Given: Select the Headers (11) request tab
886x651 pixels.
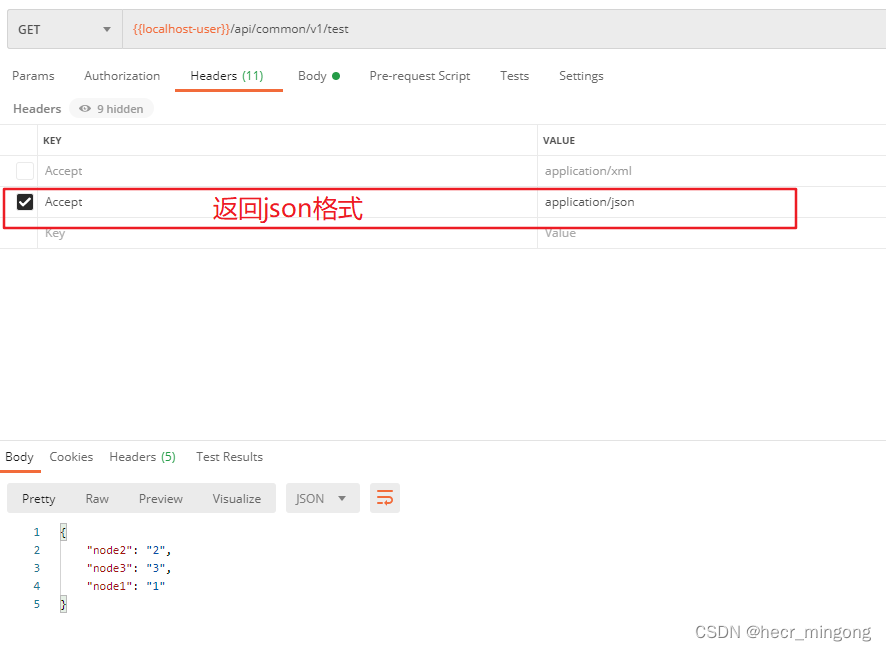Looking at the screenshot, I should (x=227, y=76).
